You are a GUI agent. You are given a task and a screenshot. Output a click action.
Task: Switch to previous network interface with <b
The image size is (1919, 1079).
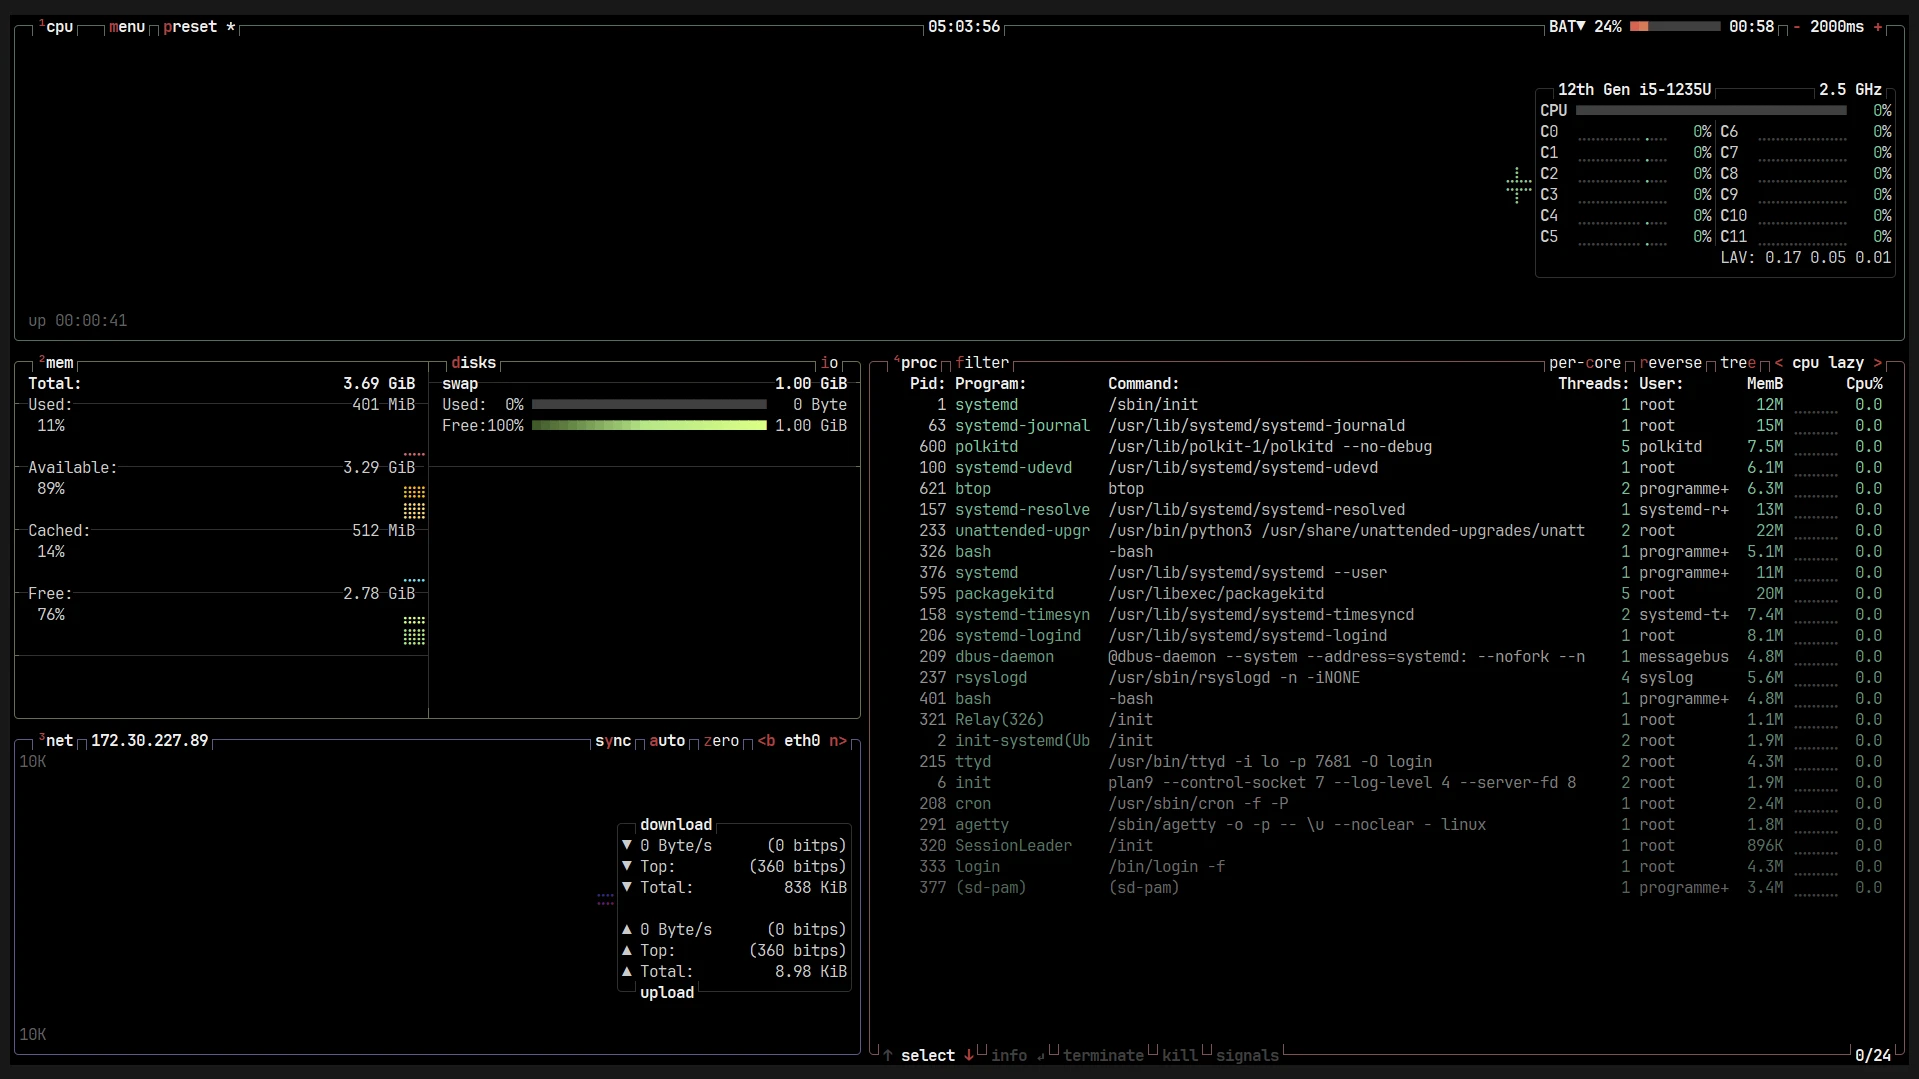tap(766, 741)
